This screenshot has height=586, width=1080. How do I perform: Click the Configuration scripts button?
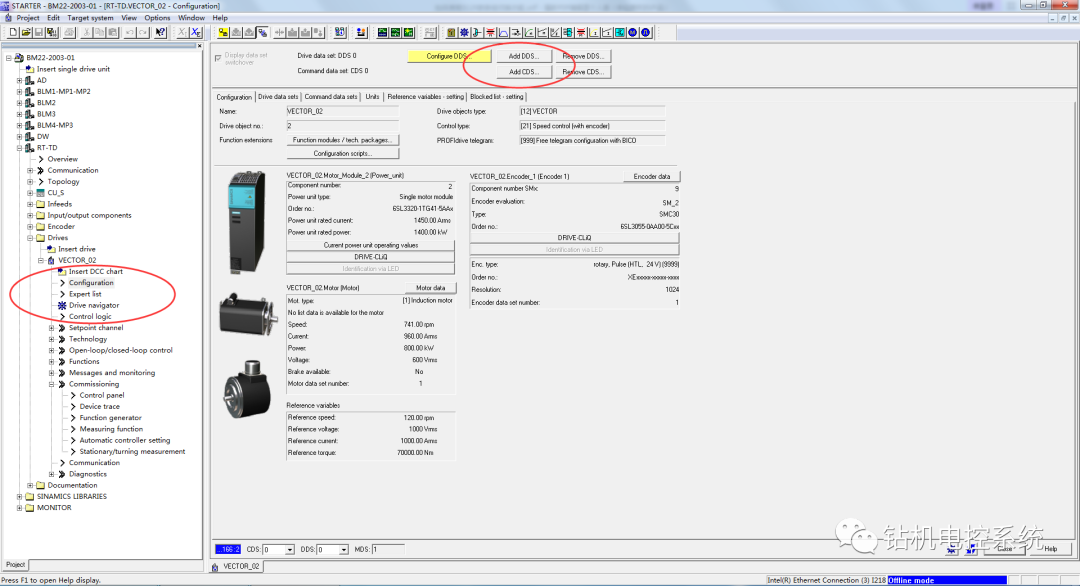(x=342, y=154)
